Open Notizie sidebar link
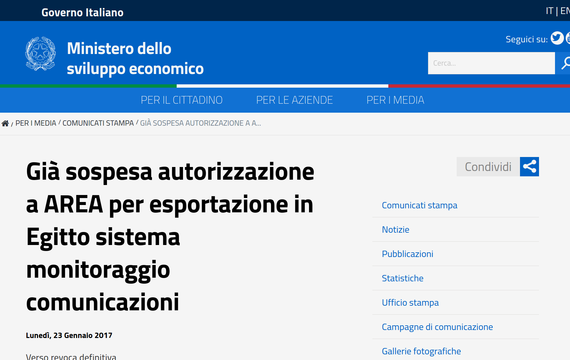Image resolution: width=570 pixels, height=360 pixels. (396, 230)
